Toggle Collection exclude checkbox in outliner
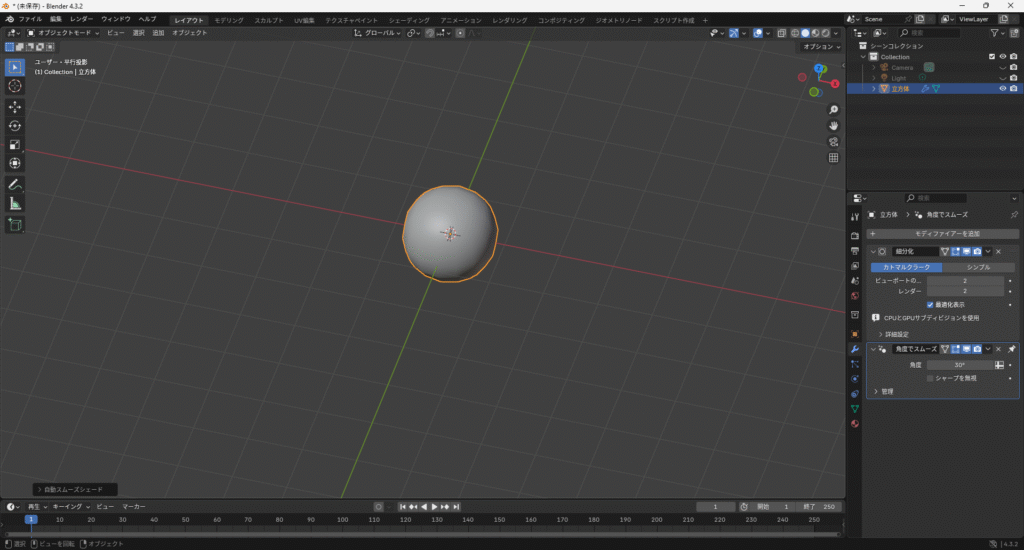This screenshot has width=1024, height=550. (x=992, y=57)
